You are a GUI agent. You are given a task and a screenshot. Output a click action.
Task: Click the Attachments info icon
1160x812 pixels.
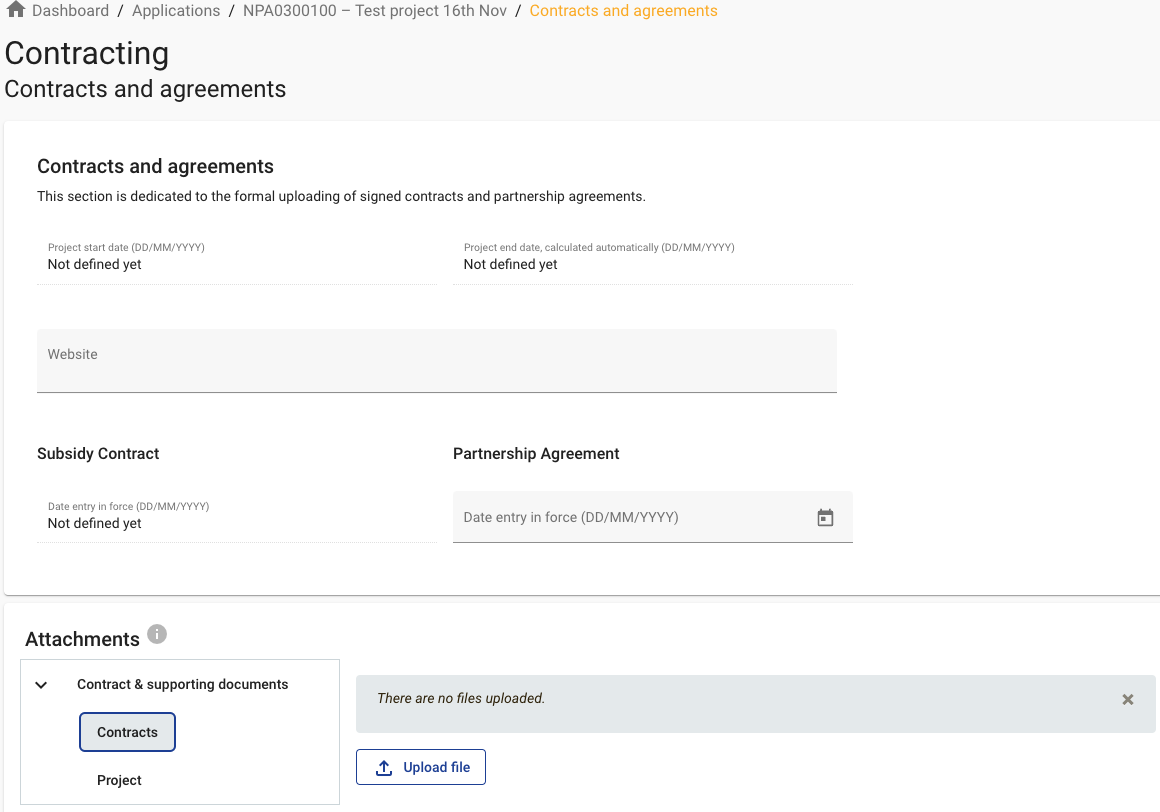[157, 634]
